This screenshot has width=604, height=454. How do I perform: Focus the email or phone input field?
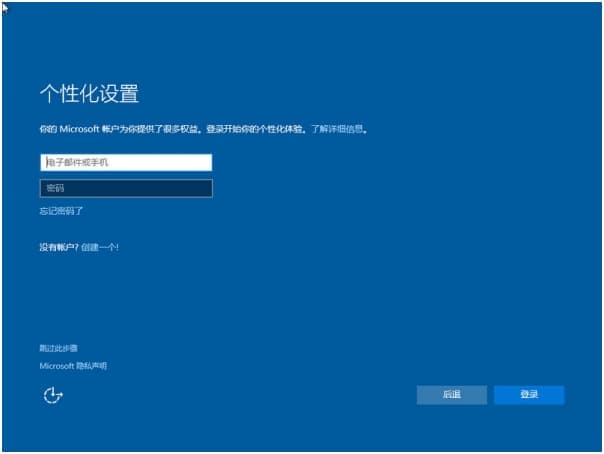(x=126, y=163)
